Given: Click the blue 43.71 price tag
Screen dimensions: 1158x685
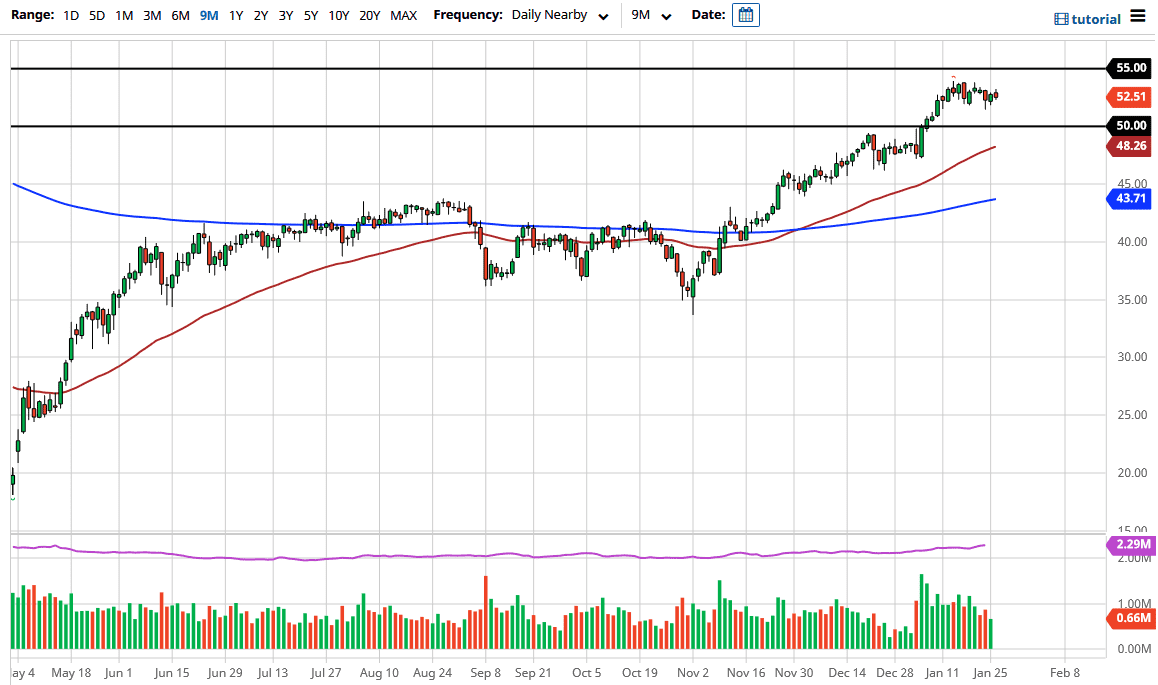Looking at the screenshot, I should point(1129,199).
